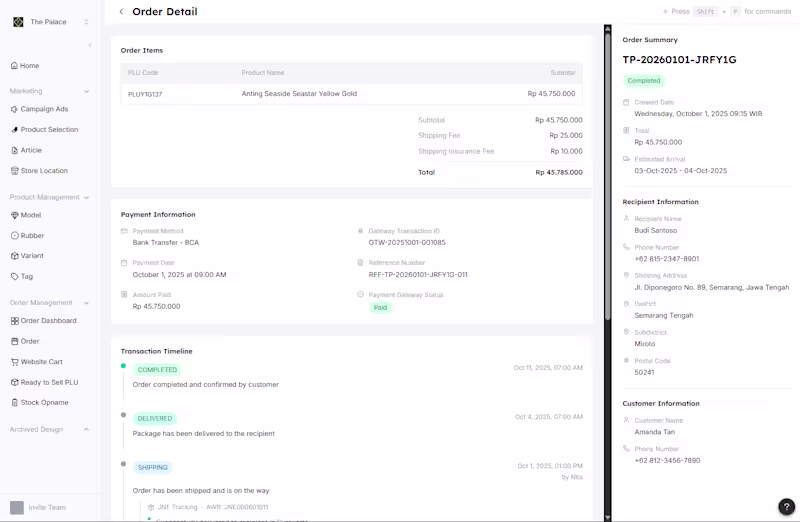Select Product Selection menu label
This screenshot has height=522, width=800.
tap(49, 130)
